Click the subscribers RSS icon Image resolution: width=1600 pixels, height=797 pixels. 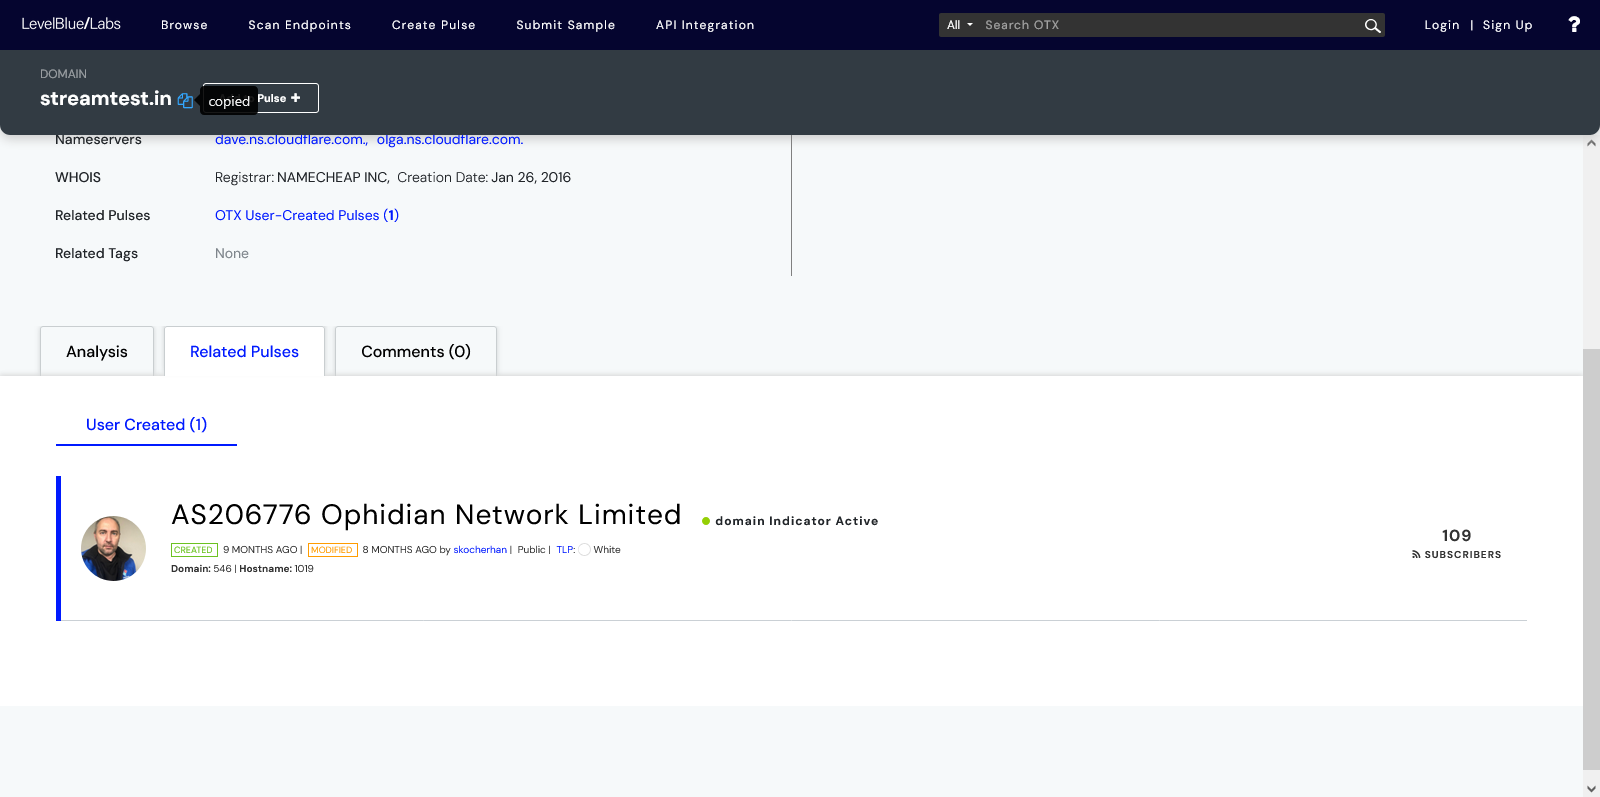pyautogui.click(x=1416, y=554)
